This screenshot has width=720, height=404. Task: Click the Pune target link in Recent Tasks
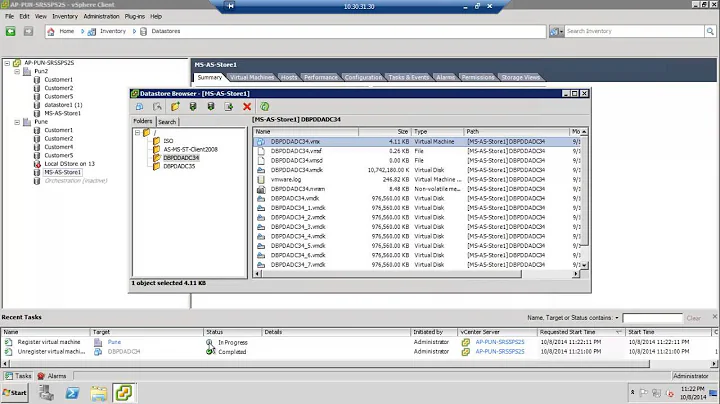tap(114, 342)
